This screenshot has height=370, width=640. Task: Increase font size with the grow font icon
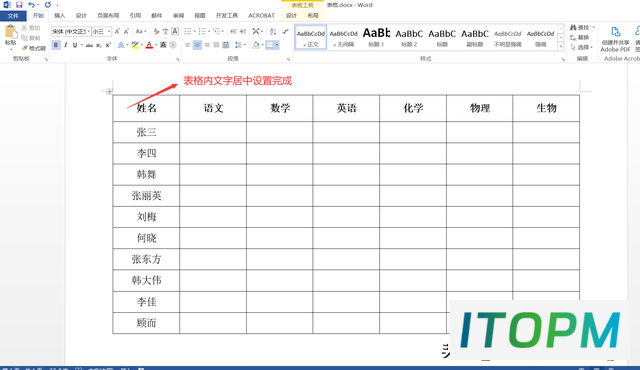point(117,31)
